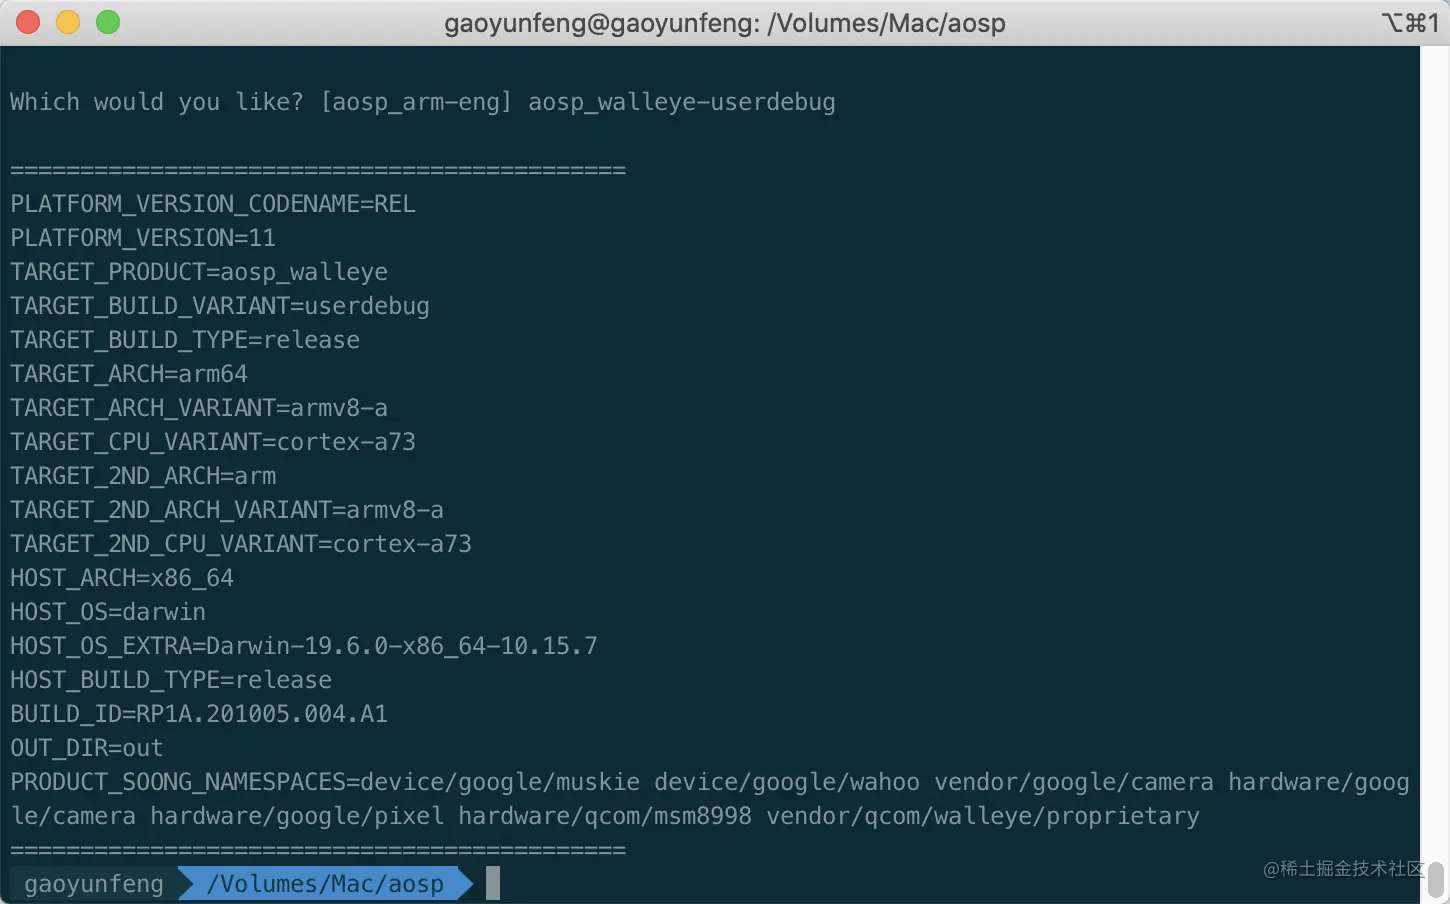Click the TARGET_BUILD_VARIANT=userdebug line

tap(220, 306)
